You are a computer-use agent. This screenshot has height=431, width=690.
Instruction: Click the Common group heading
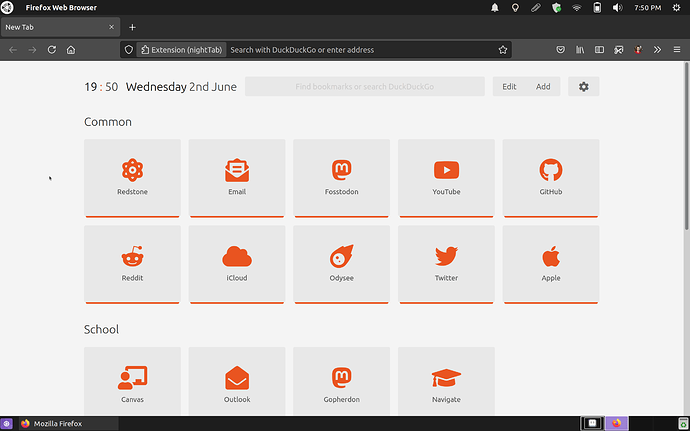(x=108, y=122)
